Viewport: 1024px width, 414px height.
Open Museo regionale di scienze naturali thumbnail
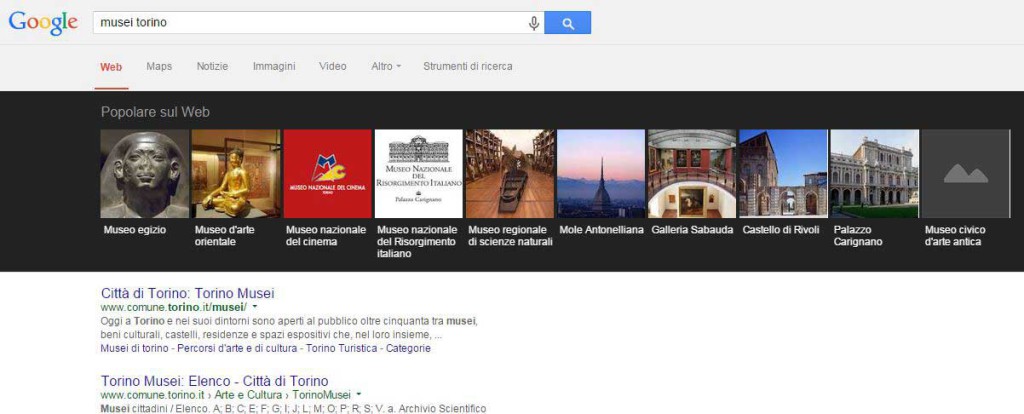510,174
